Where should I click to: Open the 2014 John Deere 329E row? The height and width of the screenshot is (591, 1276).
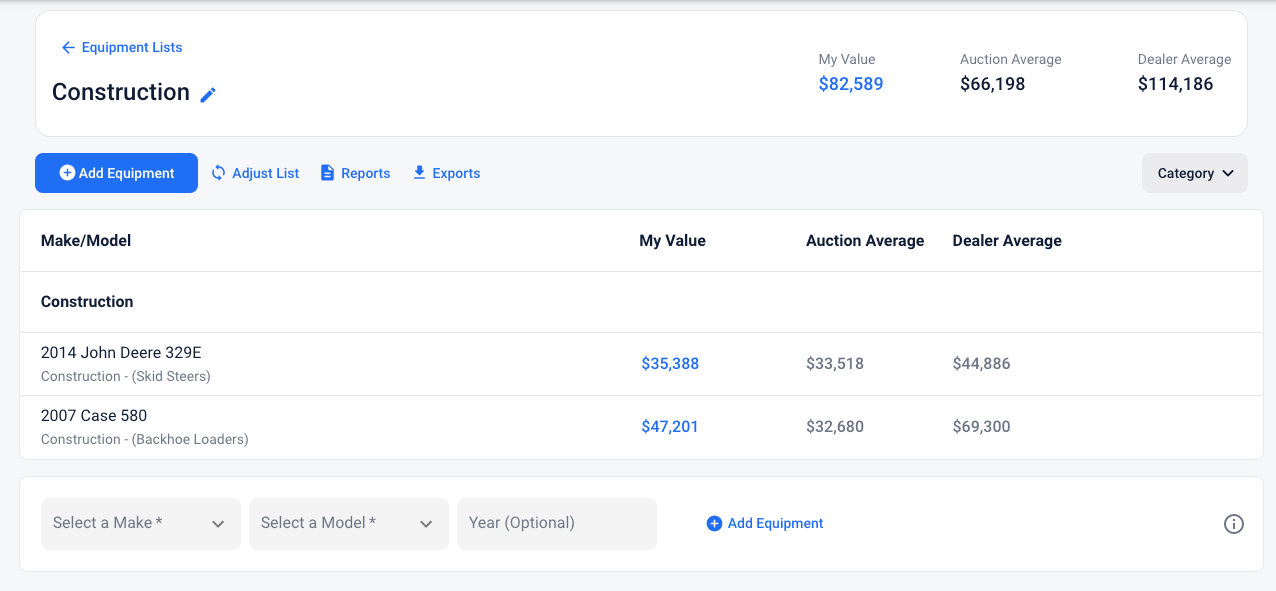[121, 353]
